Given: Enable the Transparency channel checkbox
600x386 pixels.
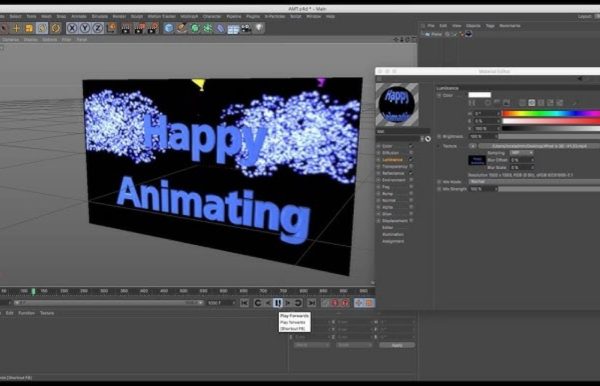Looking at the screenshot, I should pyautogui.click(x=411, y=166).
